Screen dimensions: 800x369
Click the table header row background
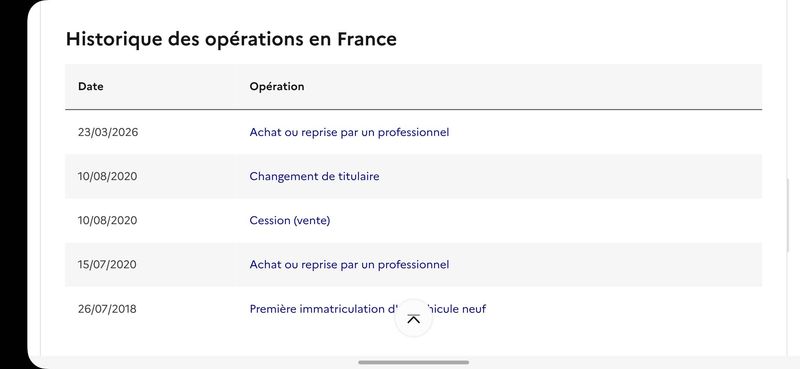(x=413, y=86)
